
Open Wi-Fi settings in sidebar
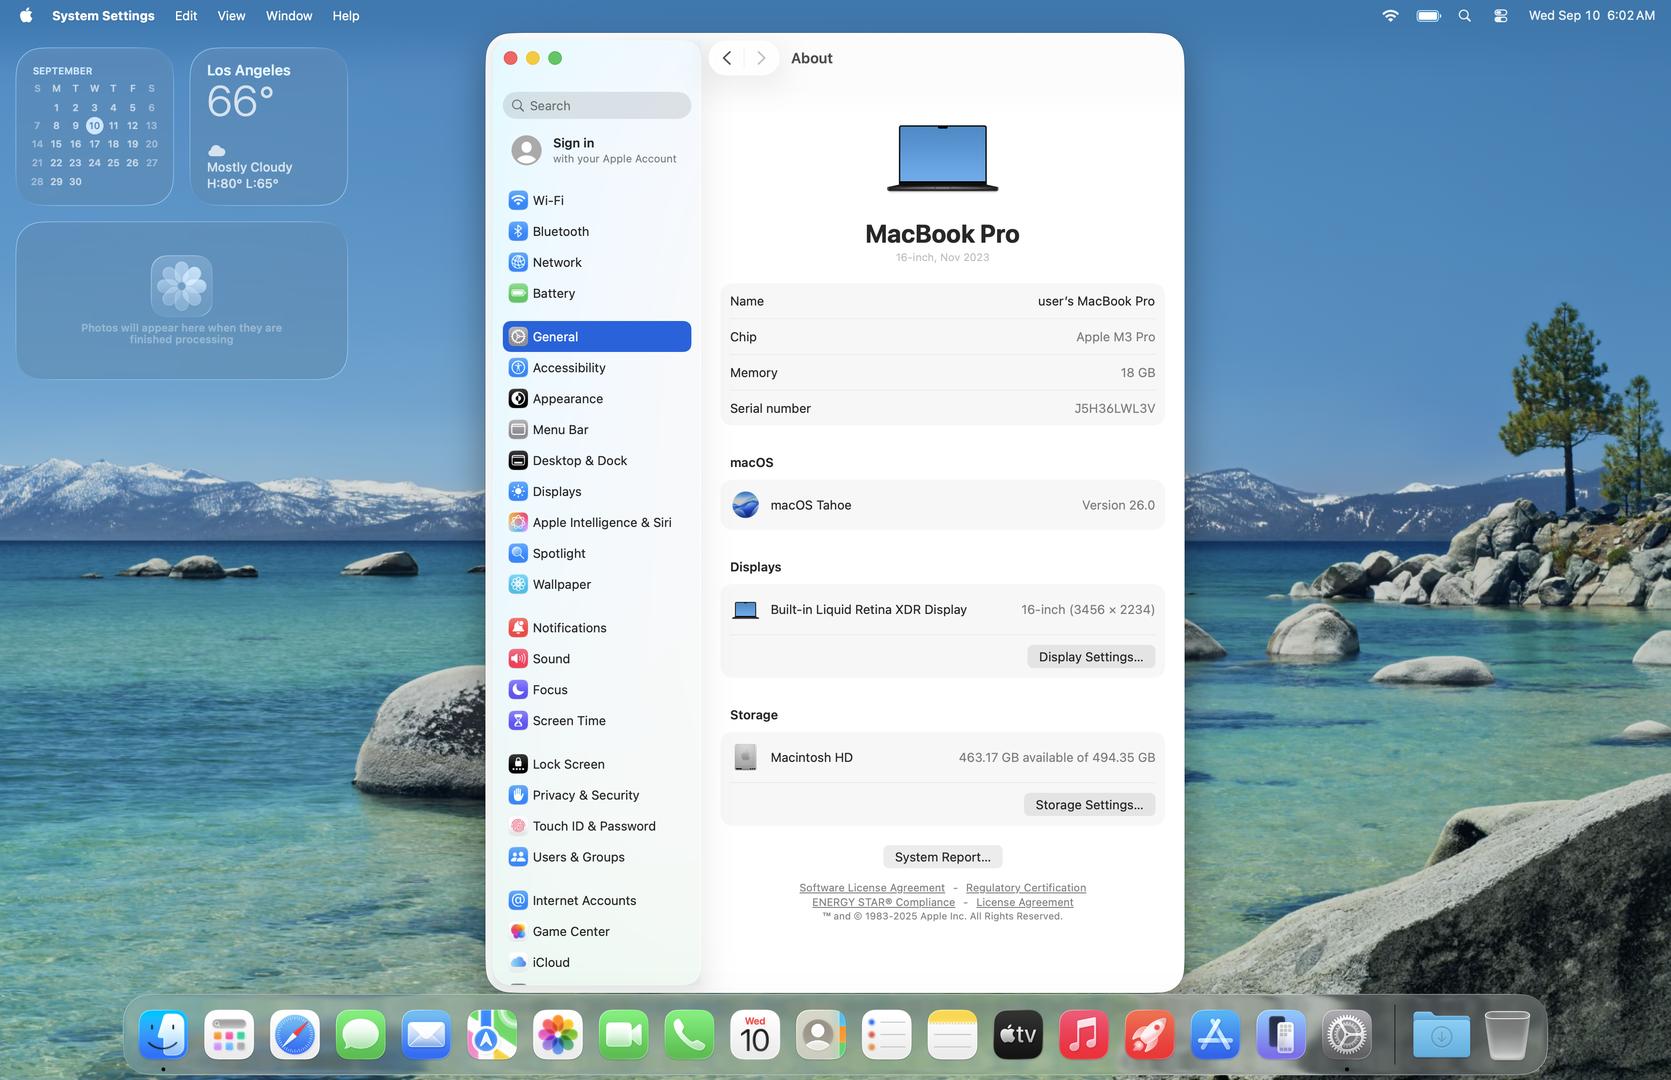click(x=597, y=200)
